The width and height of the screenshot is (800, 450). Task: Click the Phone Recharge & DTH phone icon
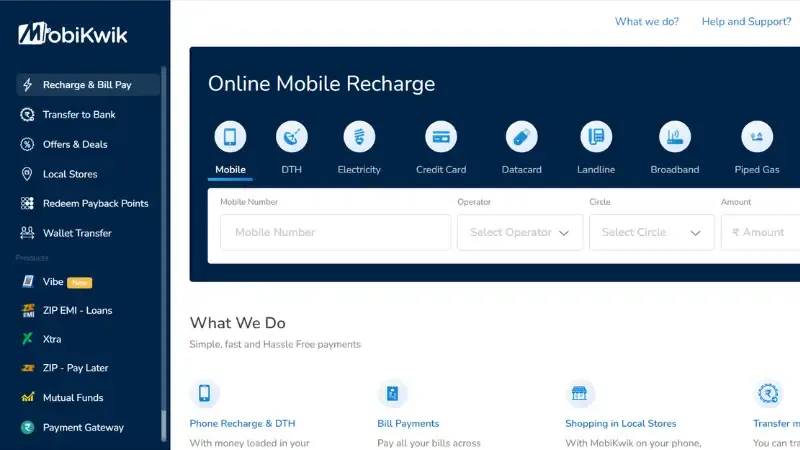205,393
